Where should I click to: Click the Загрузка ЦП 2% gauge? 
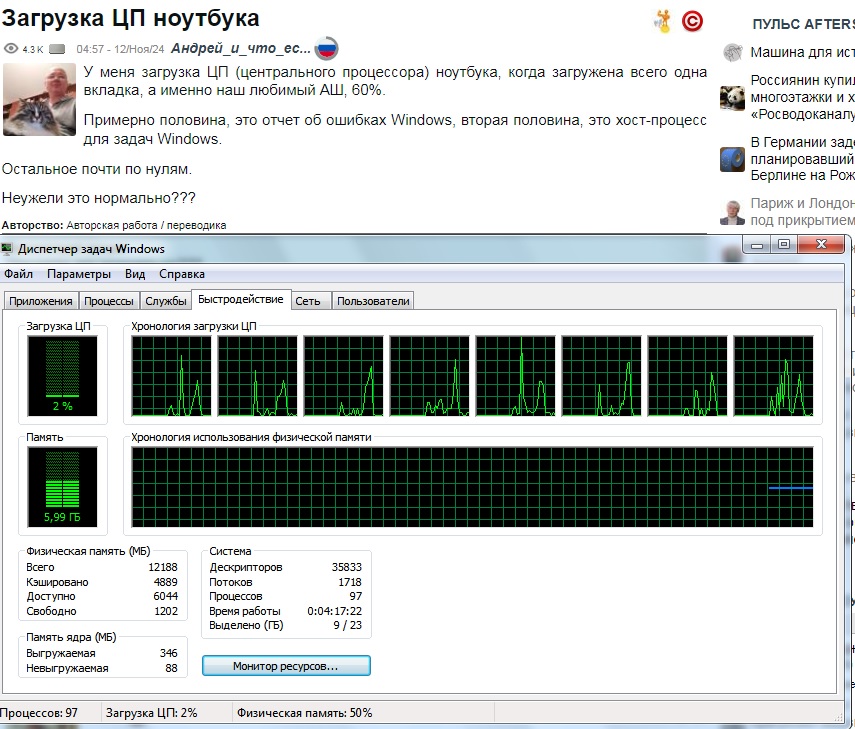tap(63, 375)
